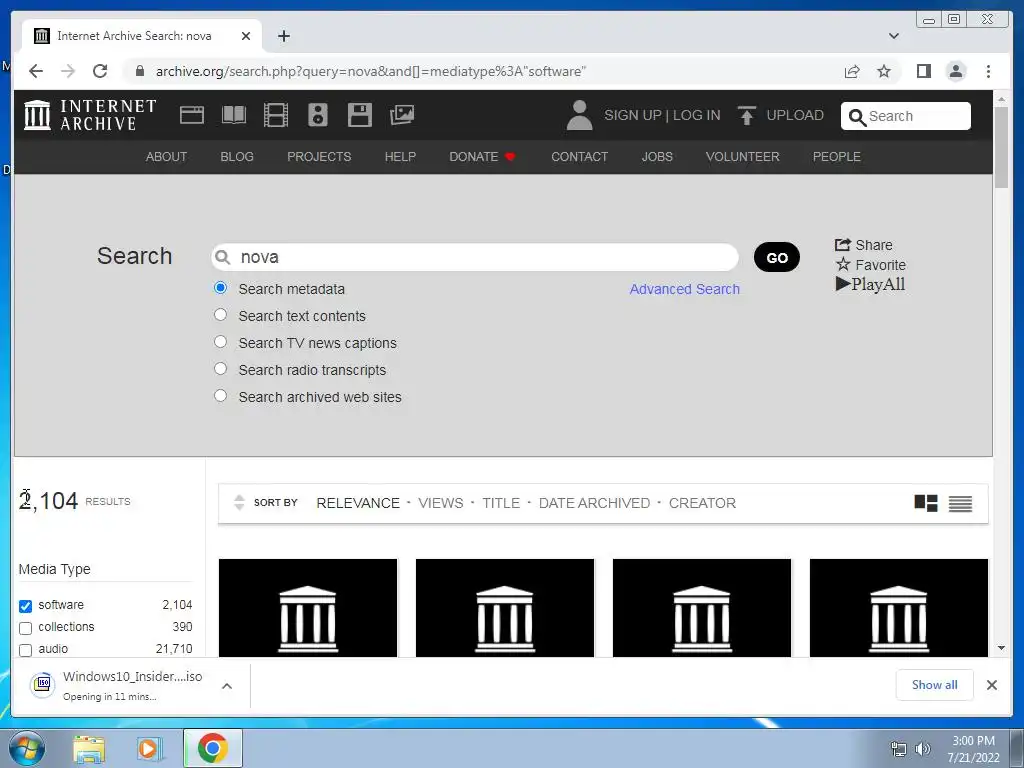Screen dimensions: 1024x768
Task: Open the DONATE menu item
Action: point(483,157)
